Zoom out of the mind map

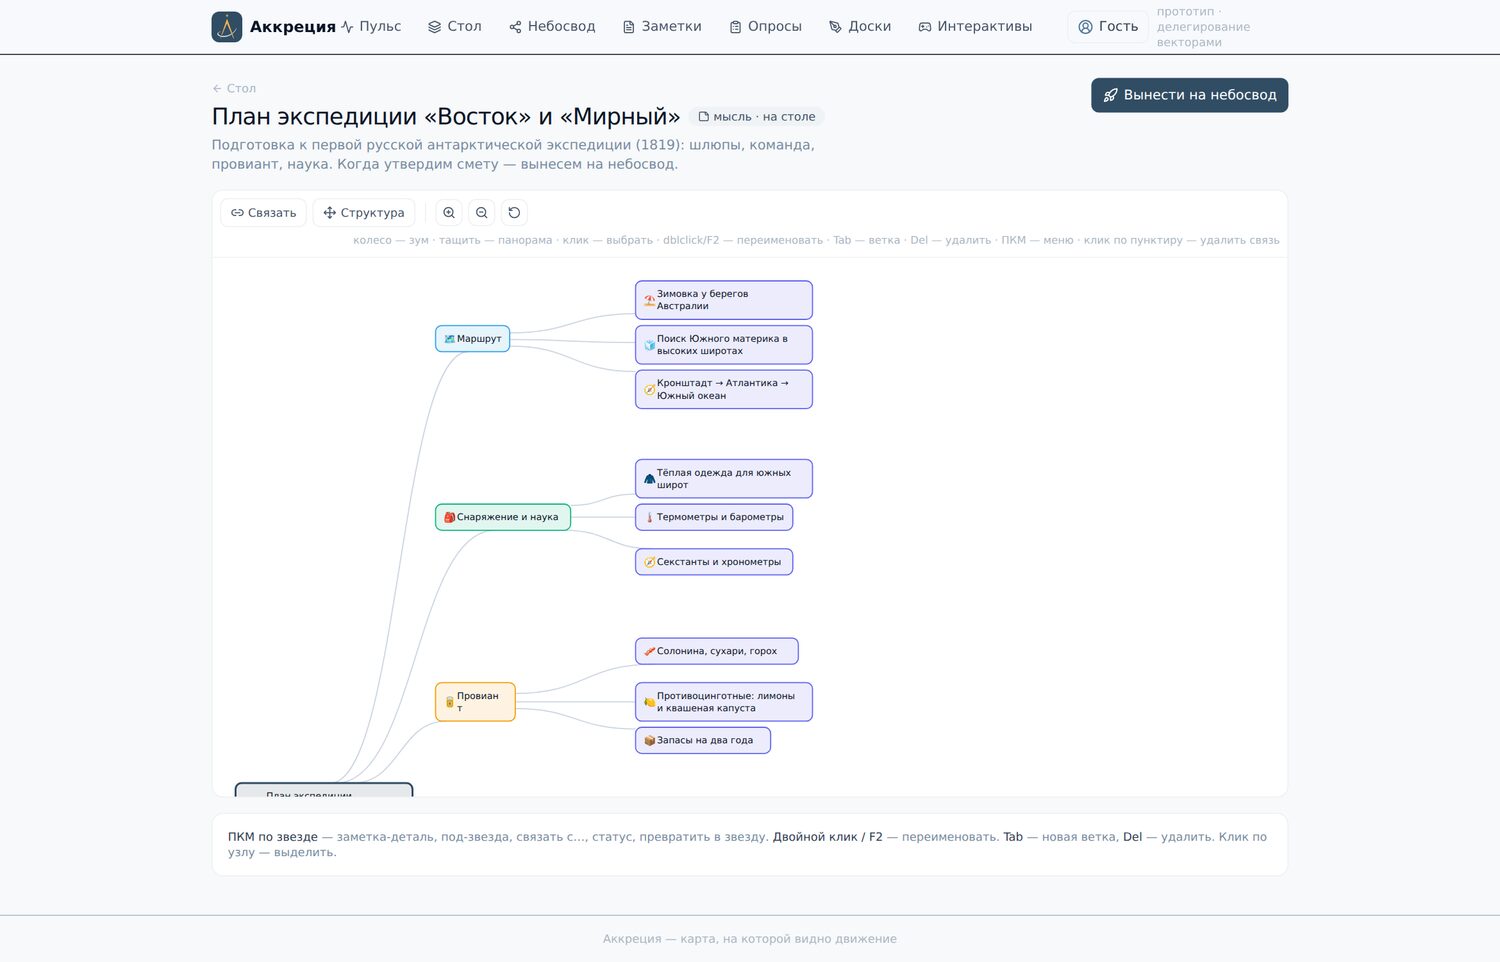pyautogui.click(x=482, y=213)
